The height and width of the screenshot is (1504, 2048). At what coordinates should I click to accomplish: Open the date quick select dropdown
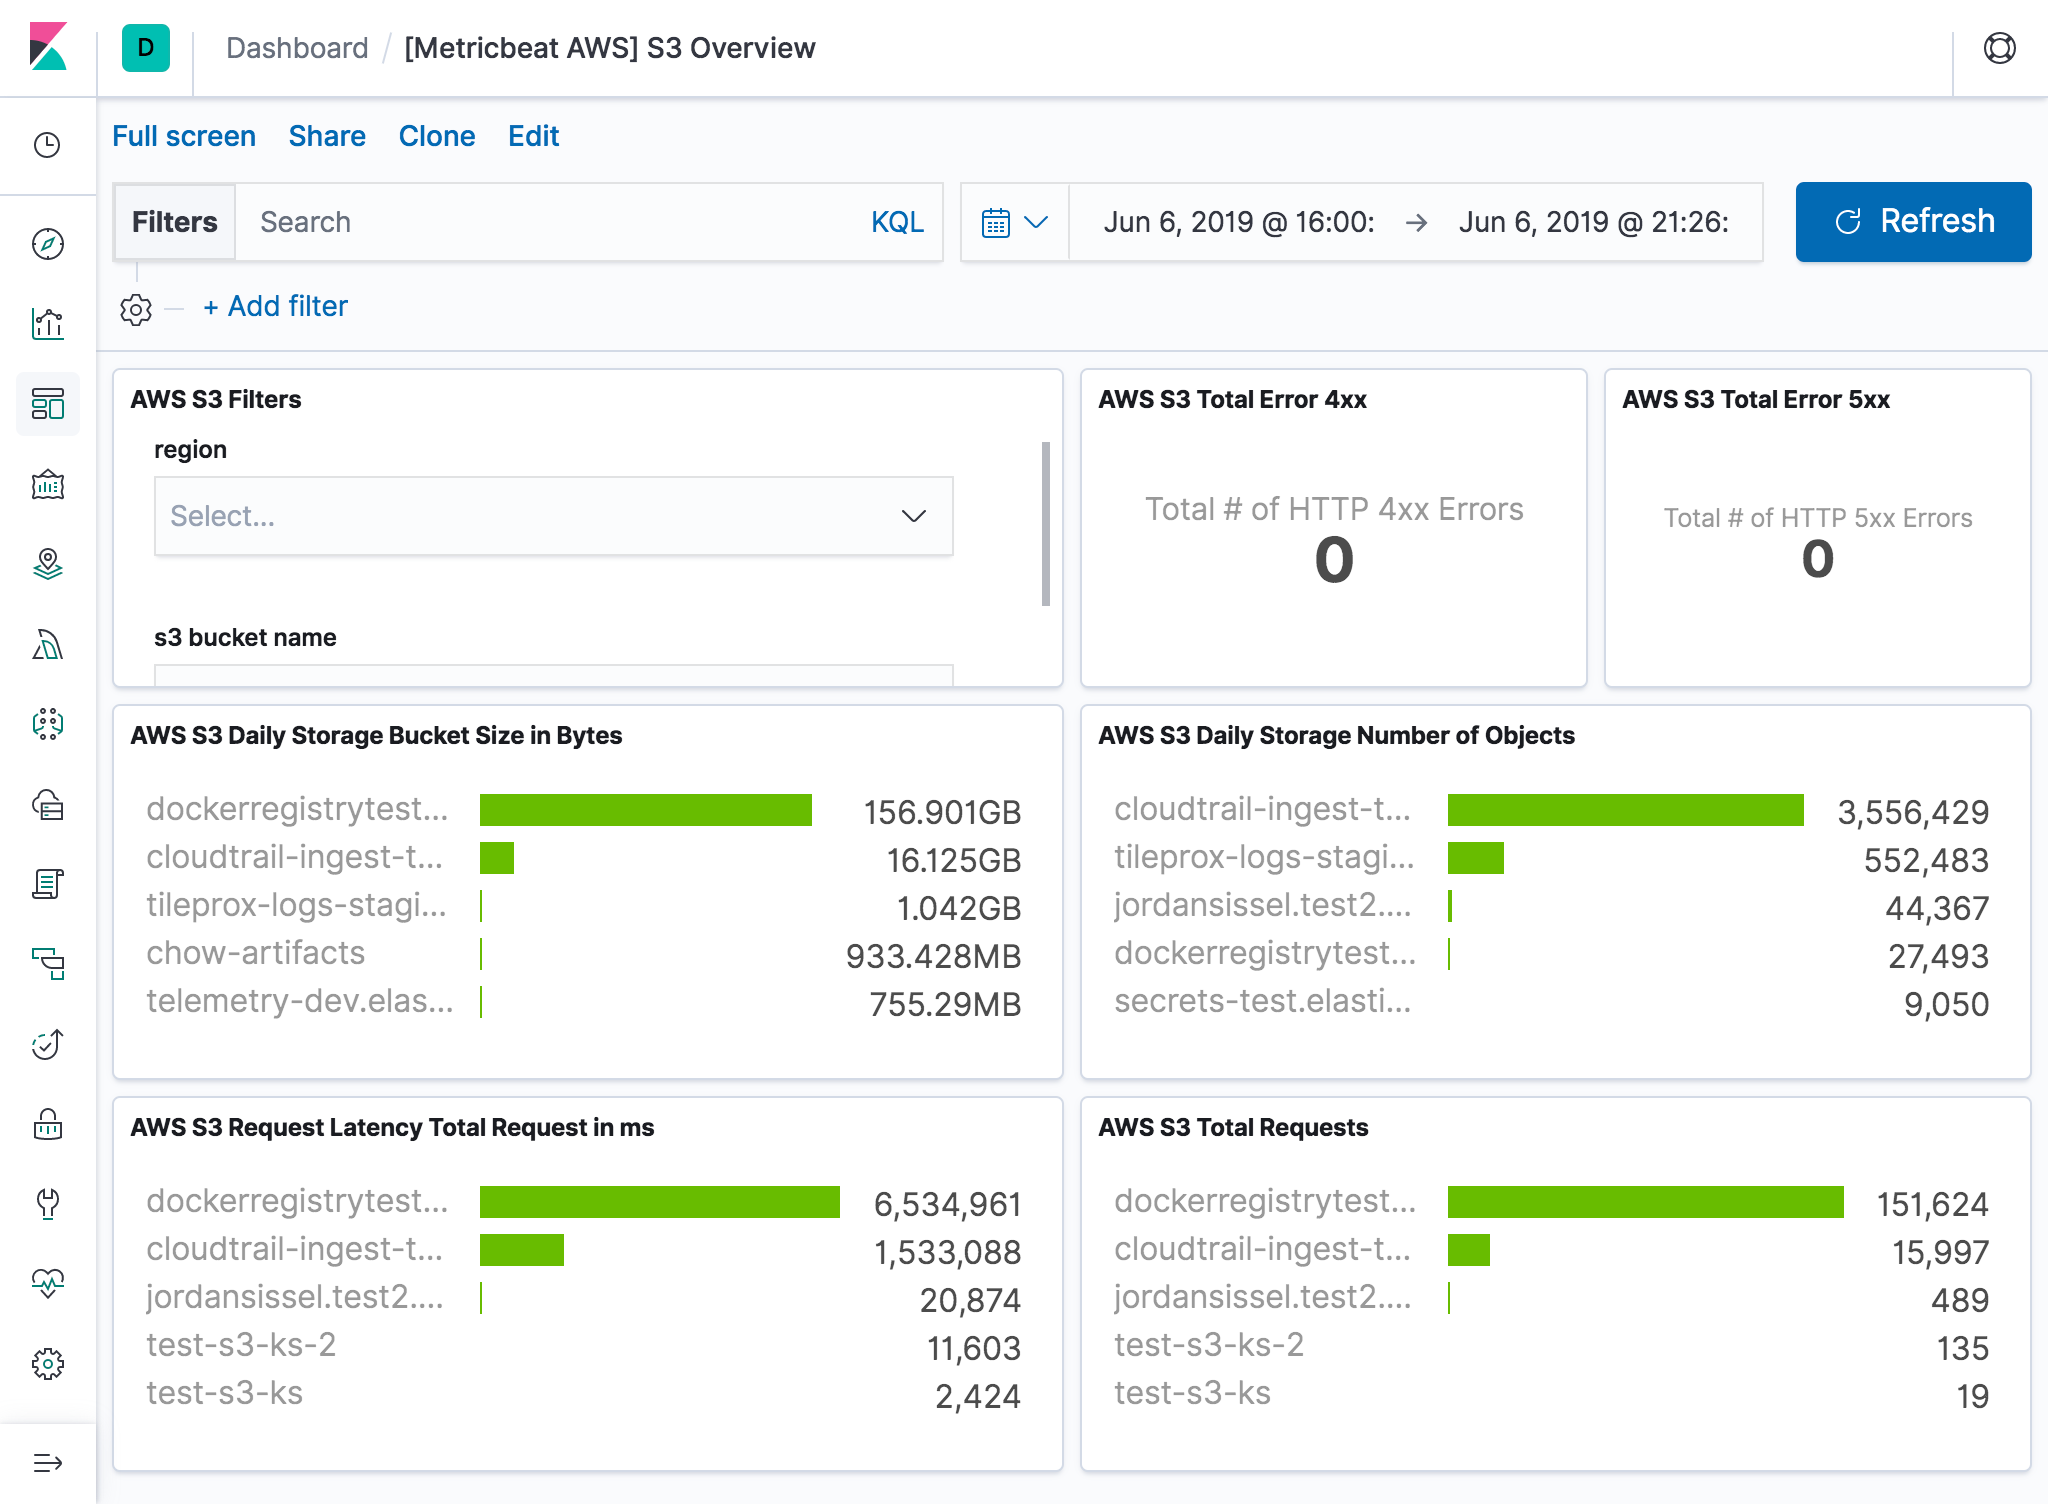pyautogui.click(x=1014, y=222)
